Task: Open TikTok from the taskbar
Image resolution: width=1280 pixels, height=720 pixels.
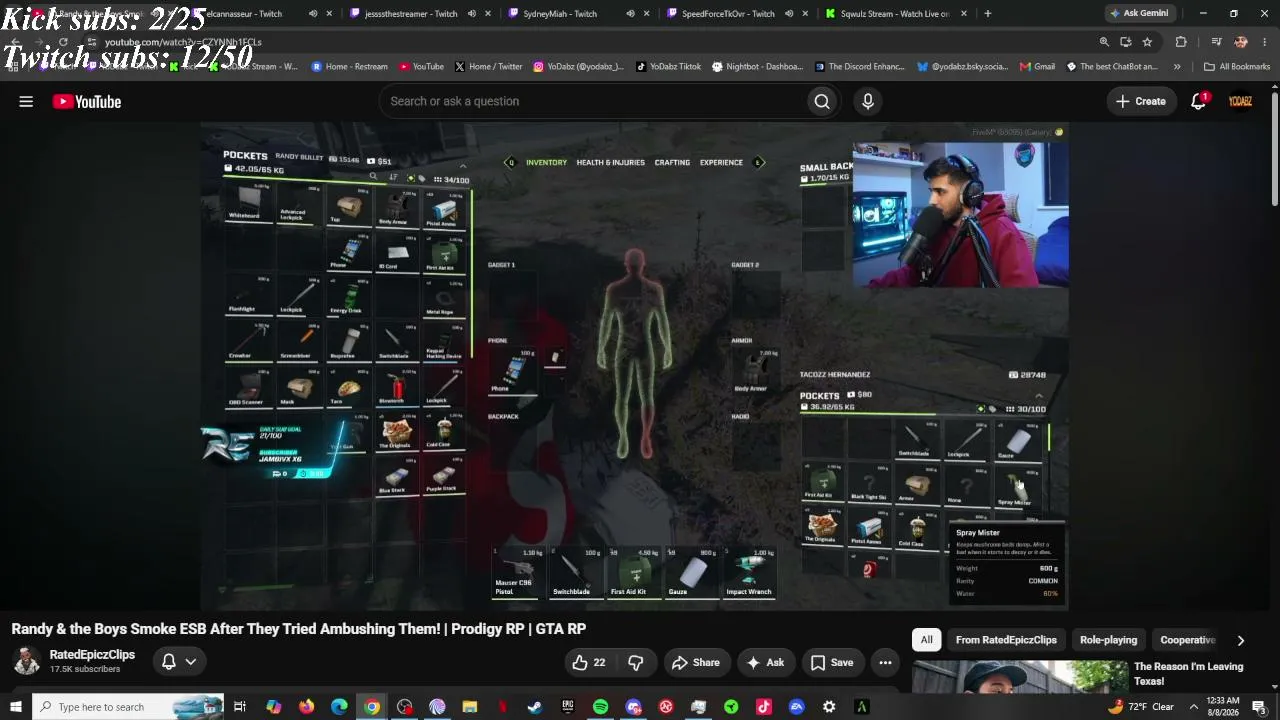Action: [764, 707]
